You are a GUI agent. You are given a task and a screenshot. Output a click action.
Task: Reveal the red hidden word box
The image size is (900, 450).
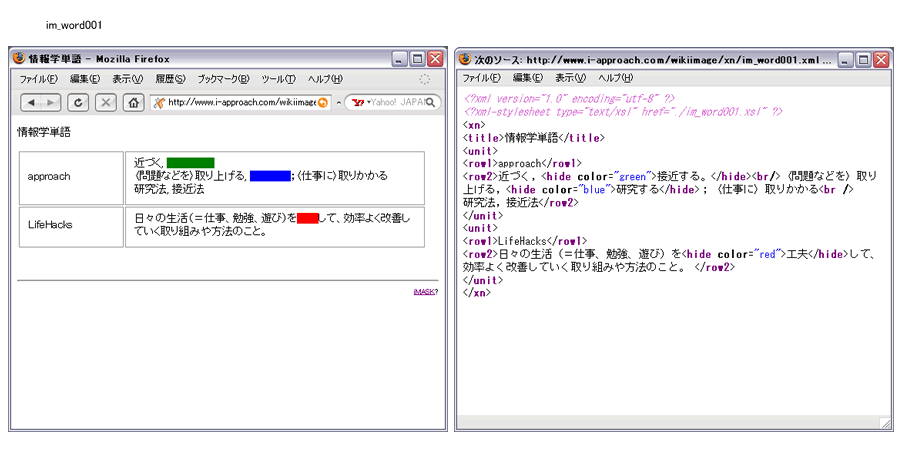pyautogui.click(x=307, y=218)
